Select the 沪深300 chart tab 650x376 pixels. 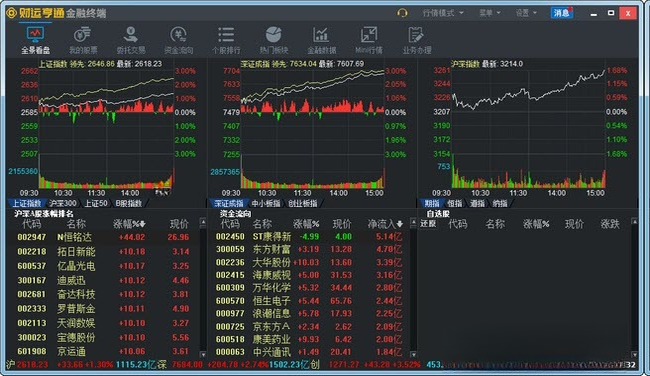(63, 203)
